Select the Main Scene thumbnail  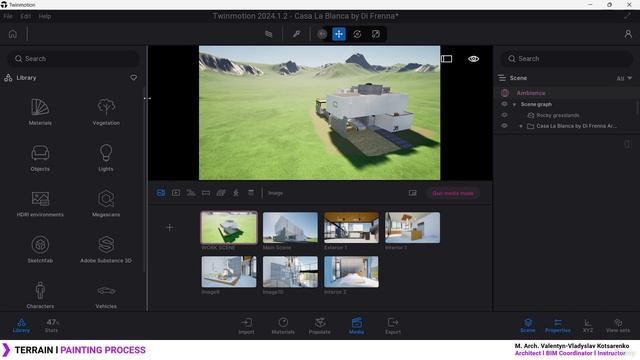(x=290, y=227)
